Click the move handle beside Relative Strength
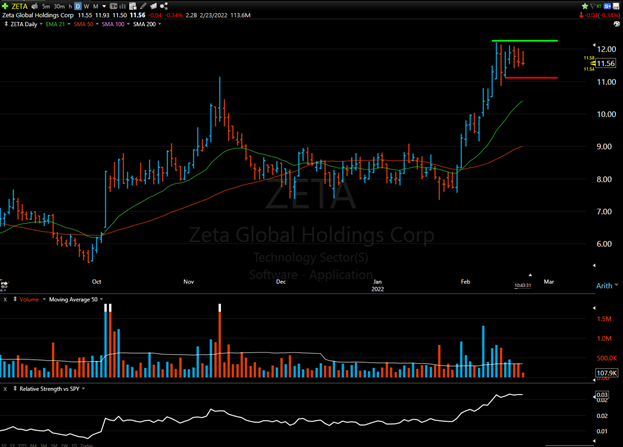This screenshot has width=623, height=447. [x=15, y=389]
